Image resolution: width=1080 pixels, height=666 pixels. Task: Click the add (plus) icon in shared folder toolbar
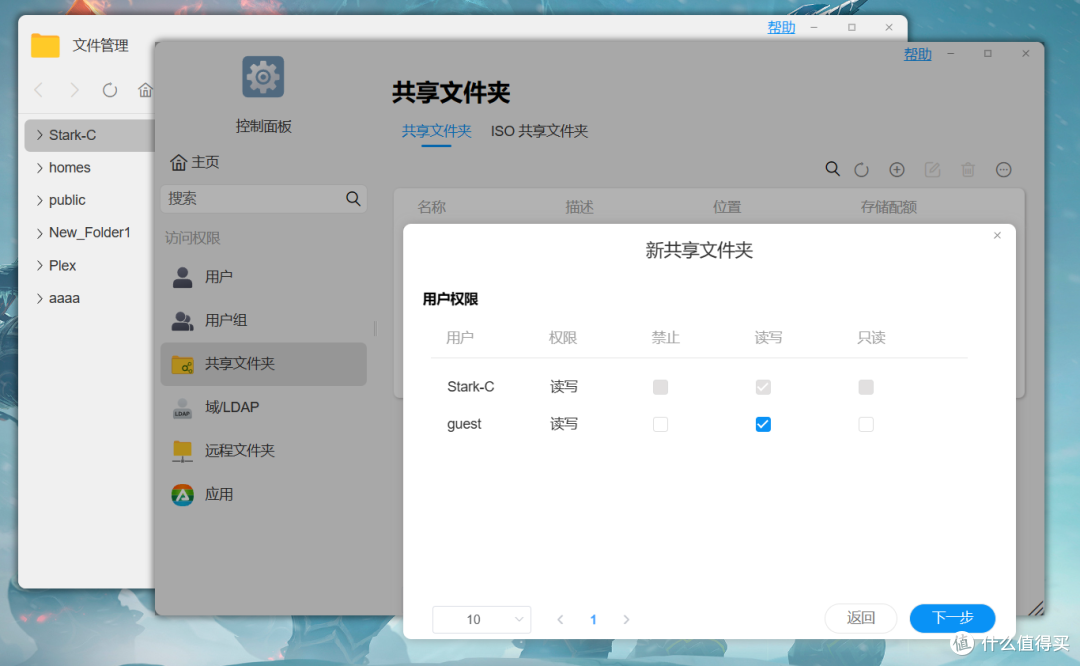tap(896, 169)
